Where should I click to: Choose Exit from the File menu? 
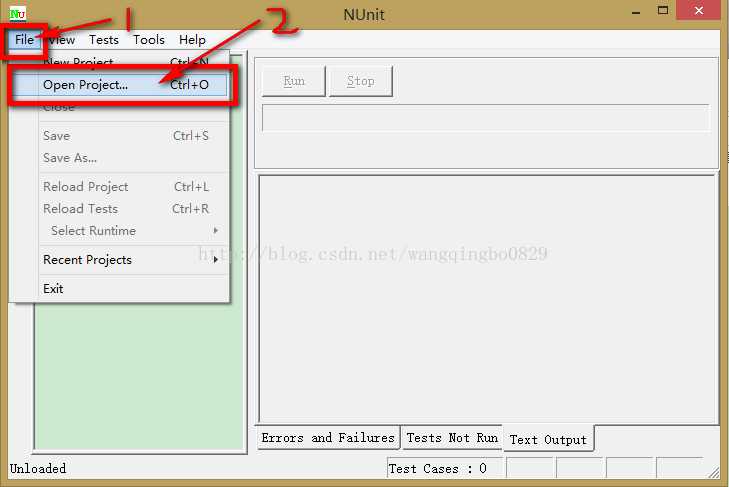coord(120,288)
